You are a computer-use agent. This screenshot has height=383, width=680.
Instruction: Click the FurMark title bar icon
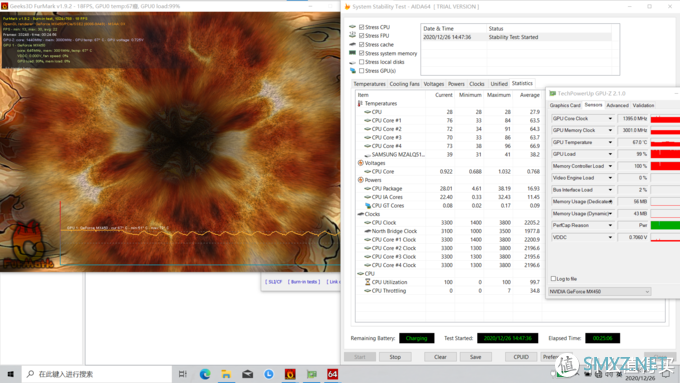pyautogui.click(x=4, y=6)
